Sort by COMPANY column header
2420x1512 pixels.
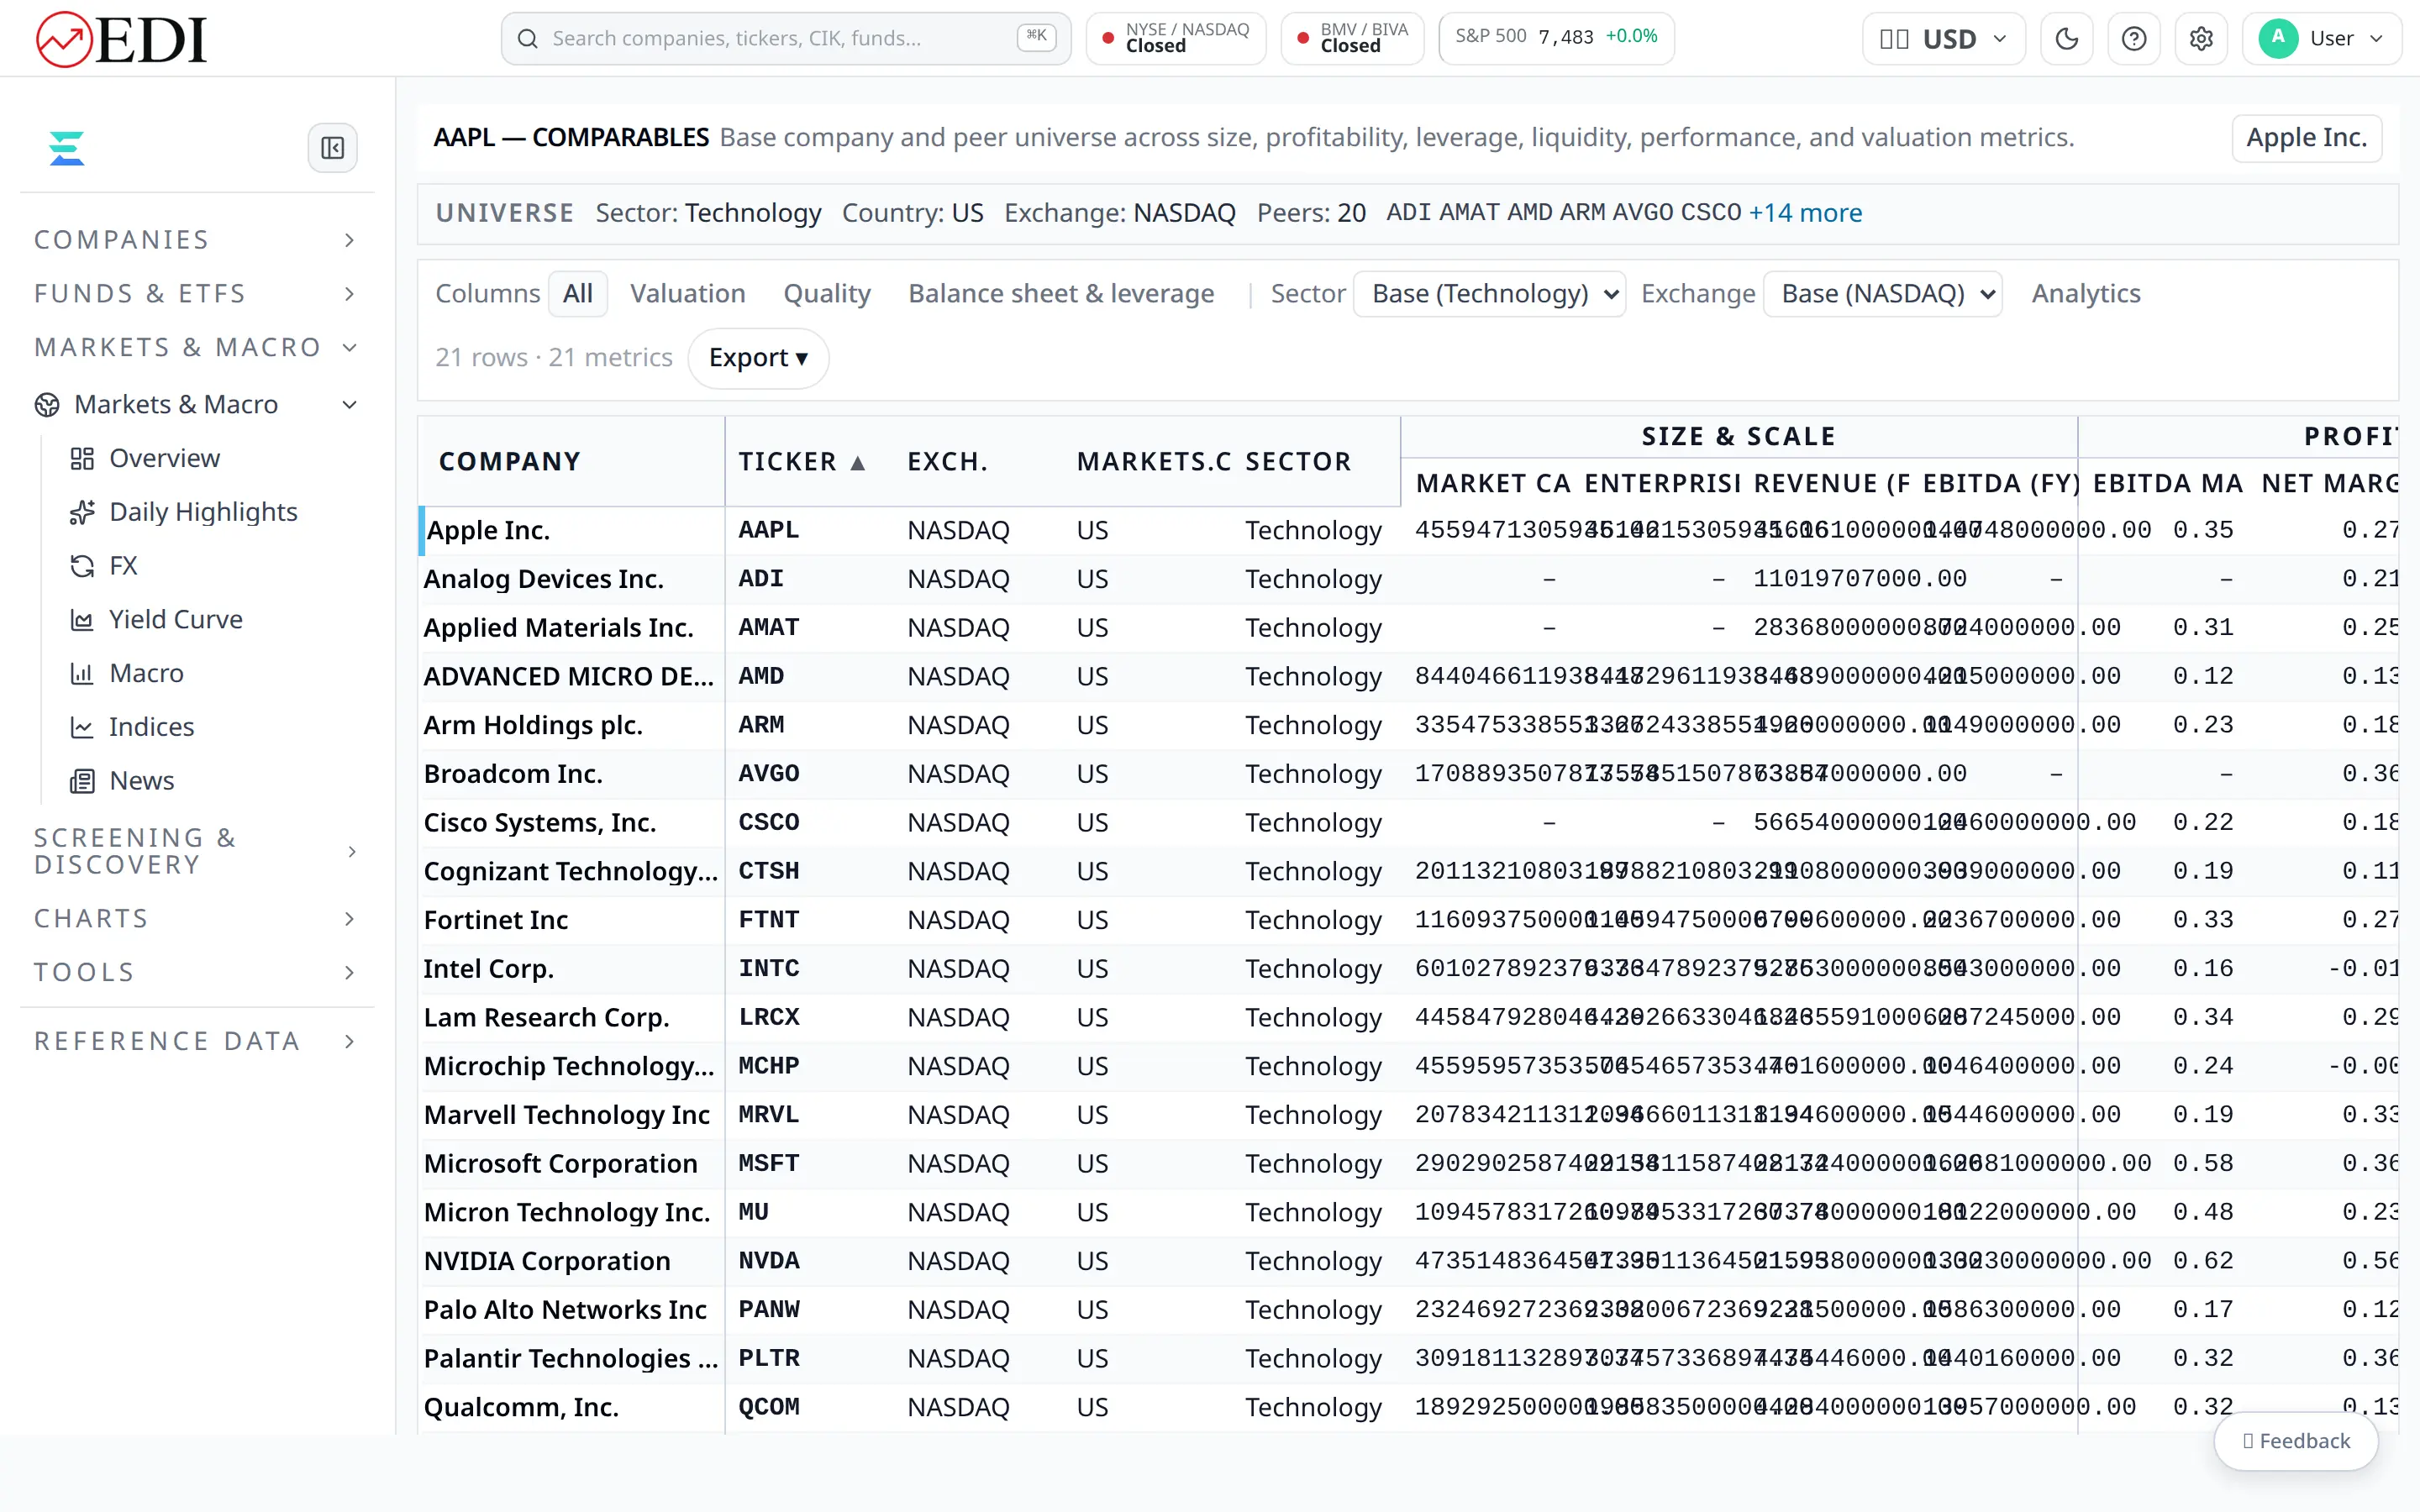[510, 462]
